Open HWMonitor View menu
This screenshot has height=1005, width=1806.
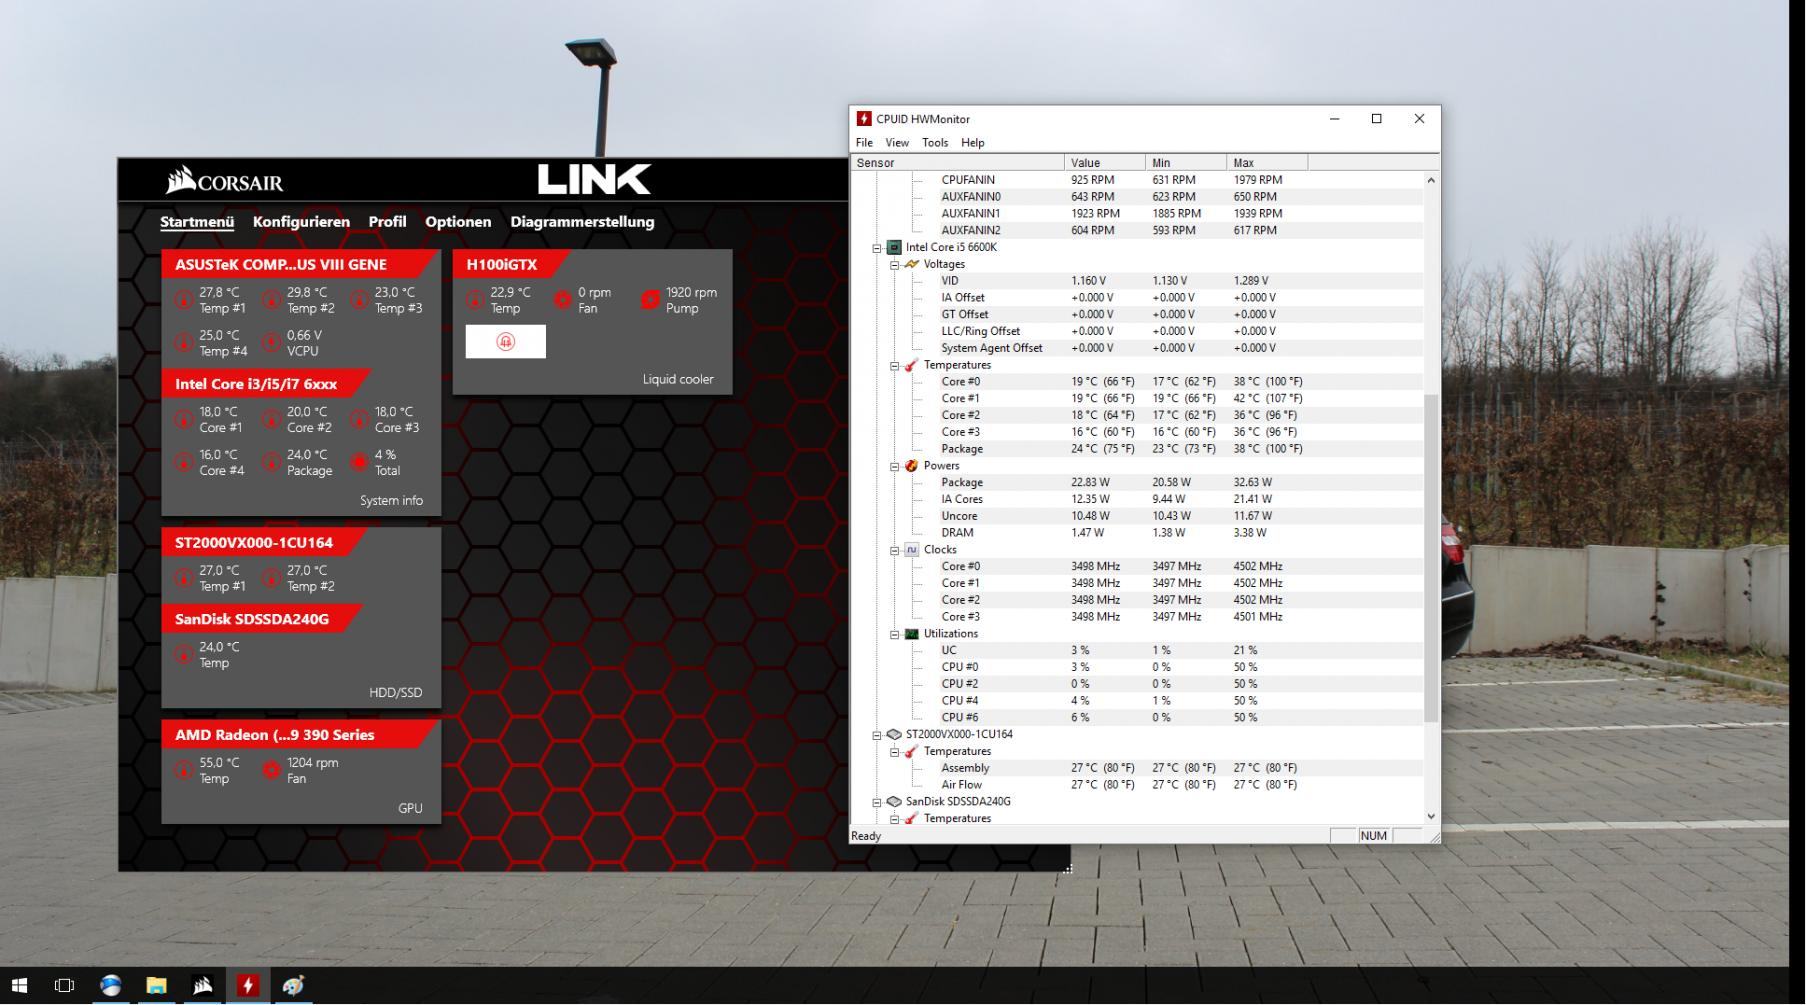pyautogui.click(x=897, y=143)
